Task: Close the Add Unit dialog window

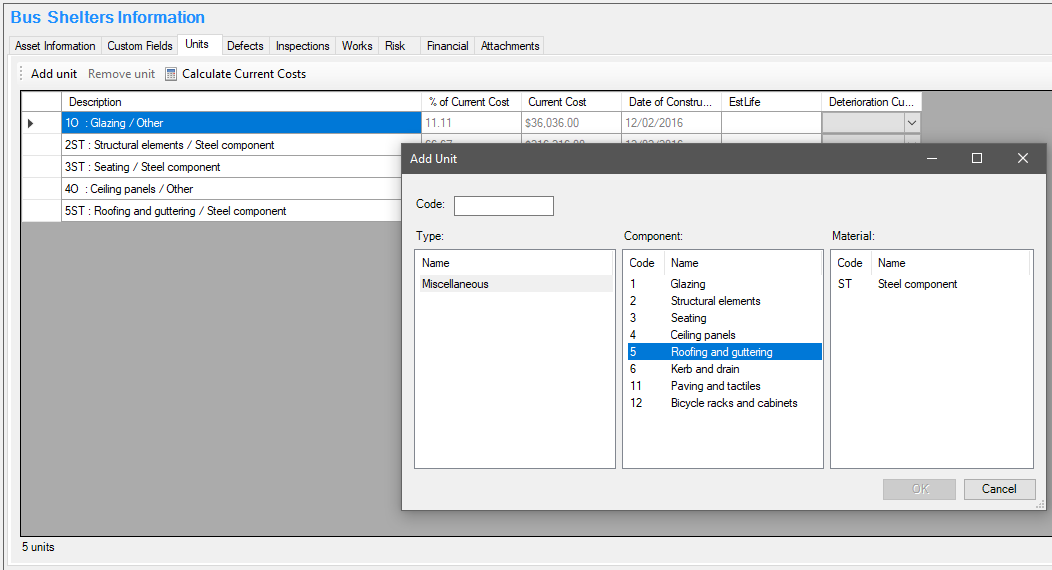Action: [x=1022, y=158]
